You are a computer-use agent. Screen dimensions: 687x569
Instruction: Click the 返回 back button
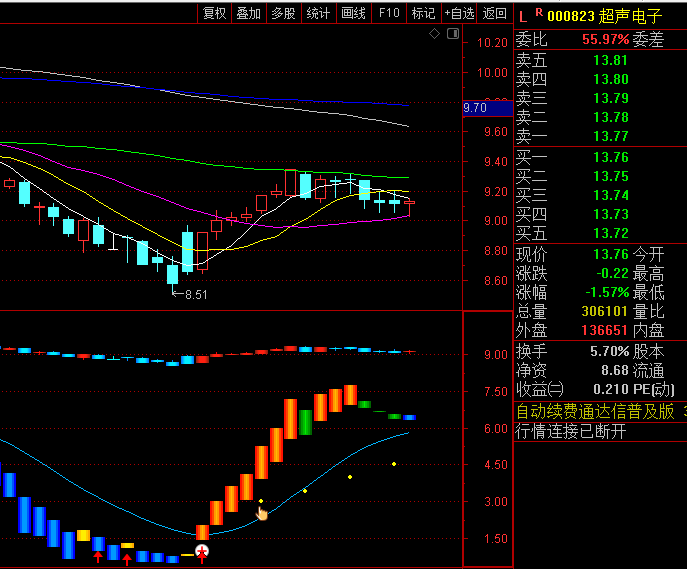tap(495, 13)
